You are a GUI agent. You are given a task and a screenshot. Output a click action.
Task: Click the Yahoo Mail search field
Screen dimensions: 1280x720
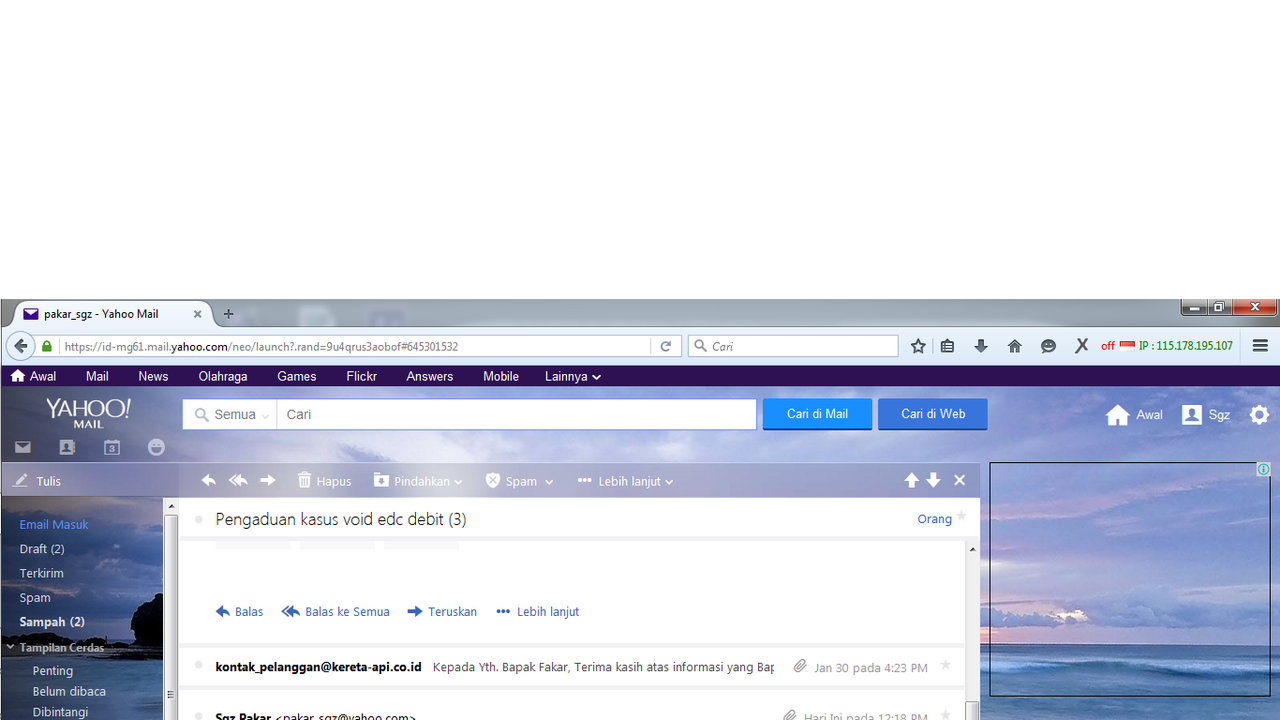516,415
